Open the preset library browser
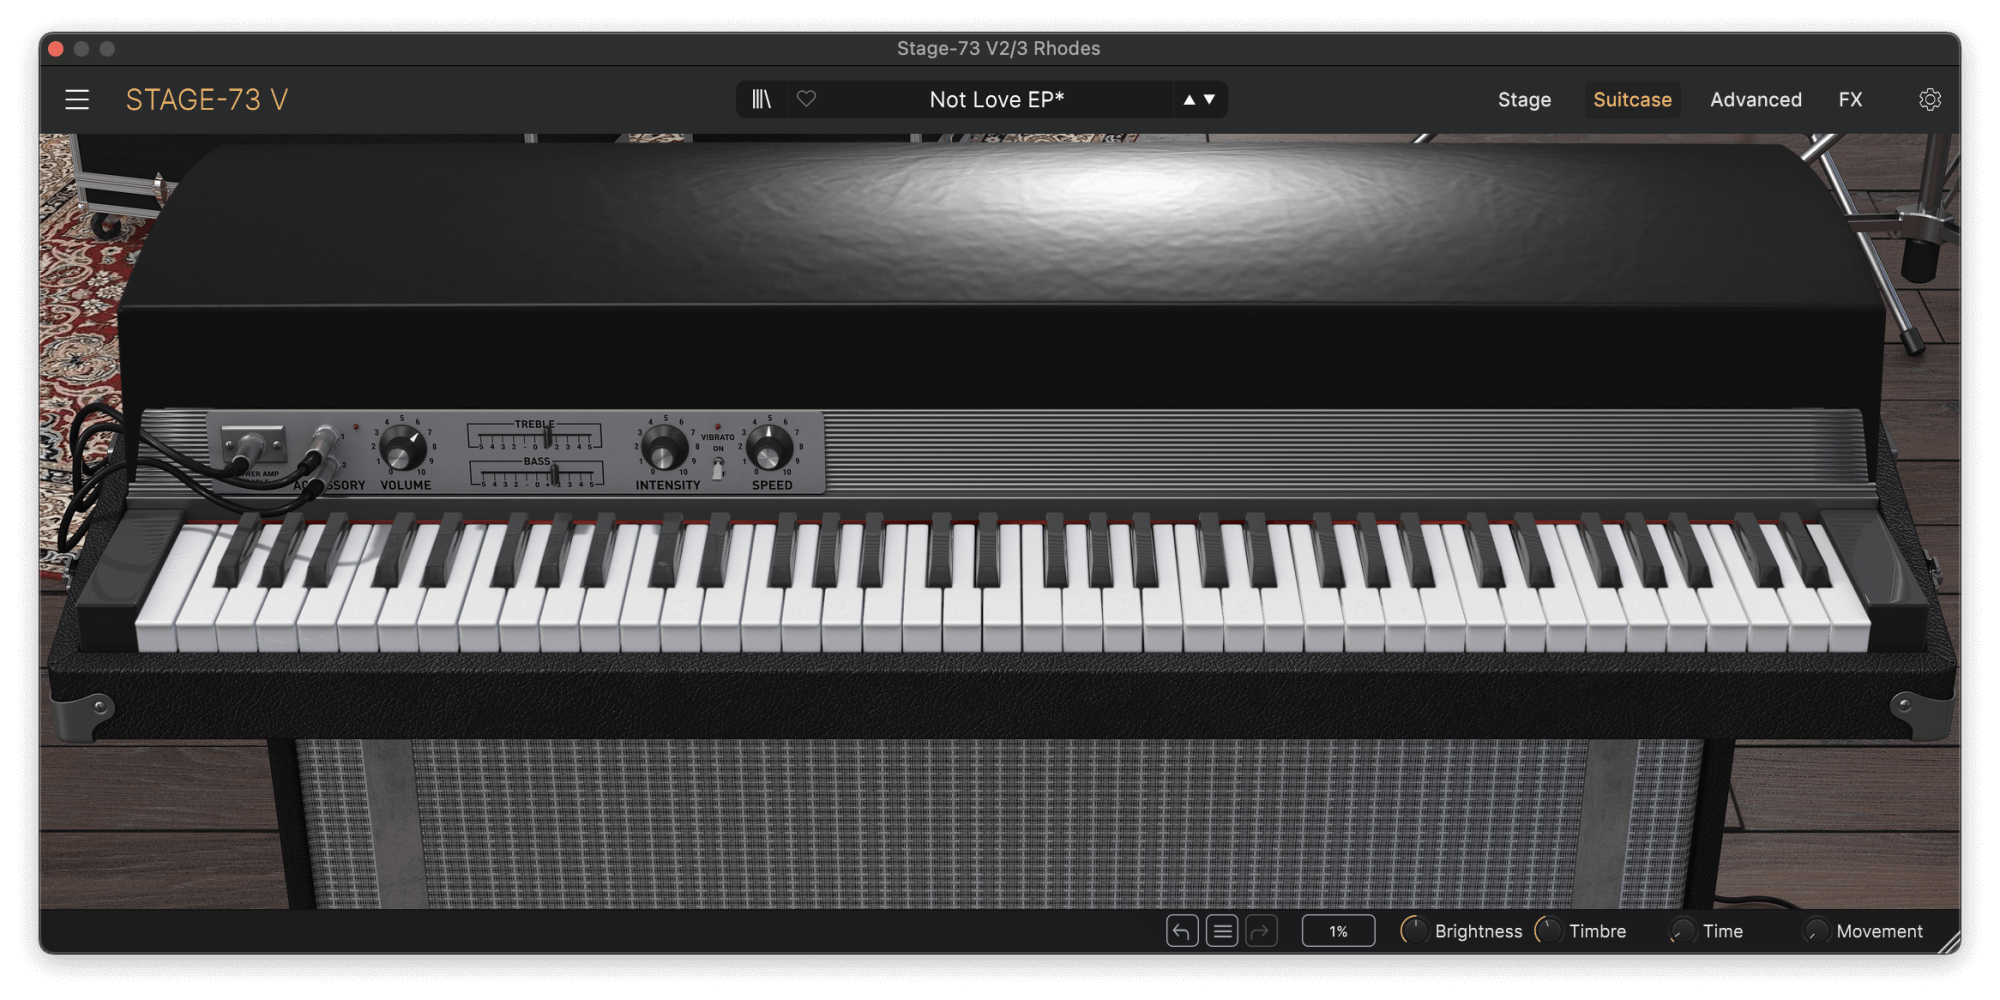2000x1000 pixels. tap(762, 100)
